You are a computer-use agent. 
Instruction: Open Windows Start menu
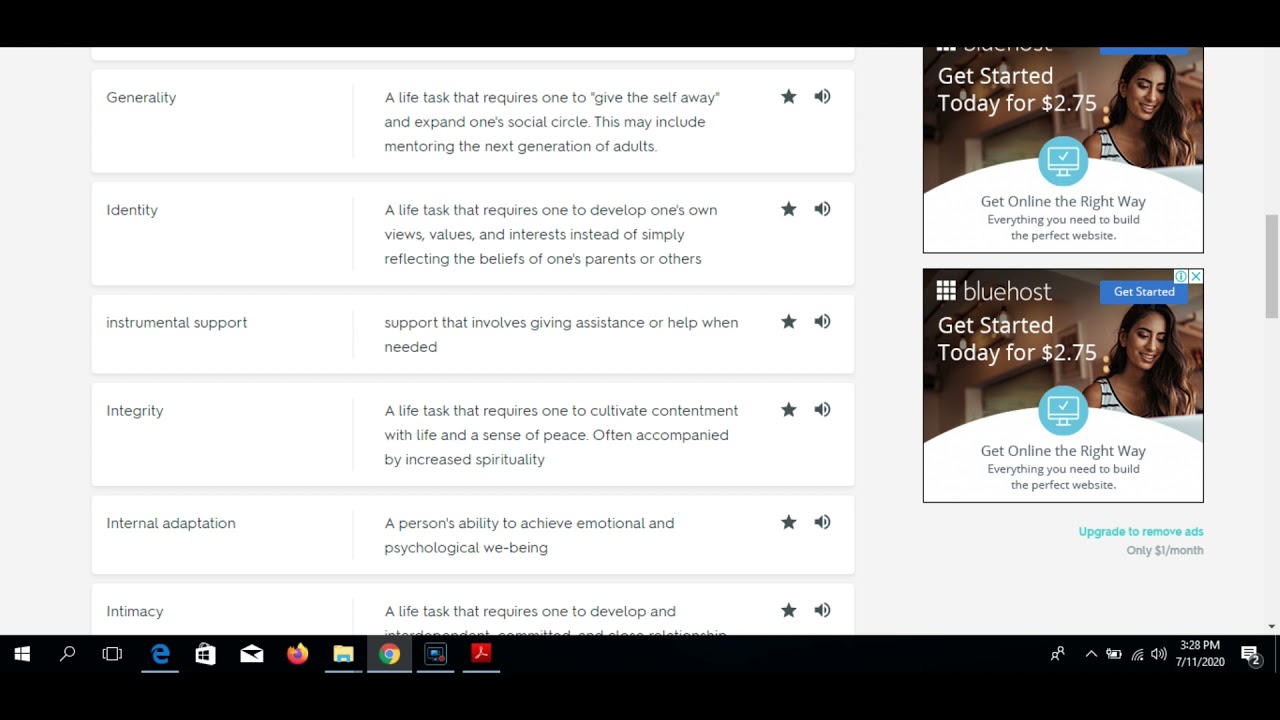(x=22, y=654)
